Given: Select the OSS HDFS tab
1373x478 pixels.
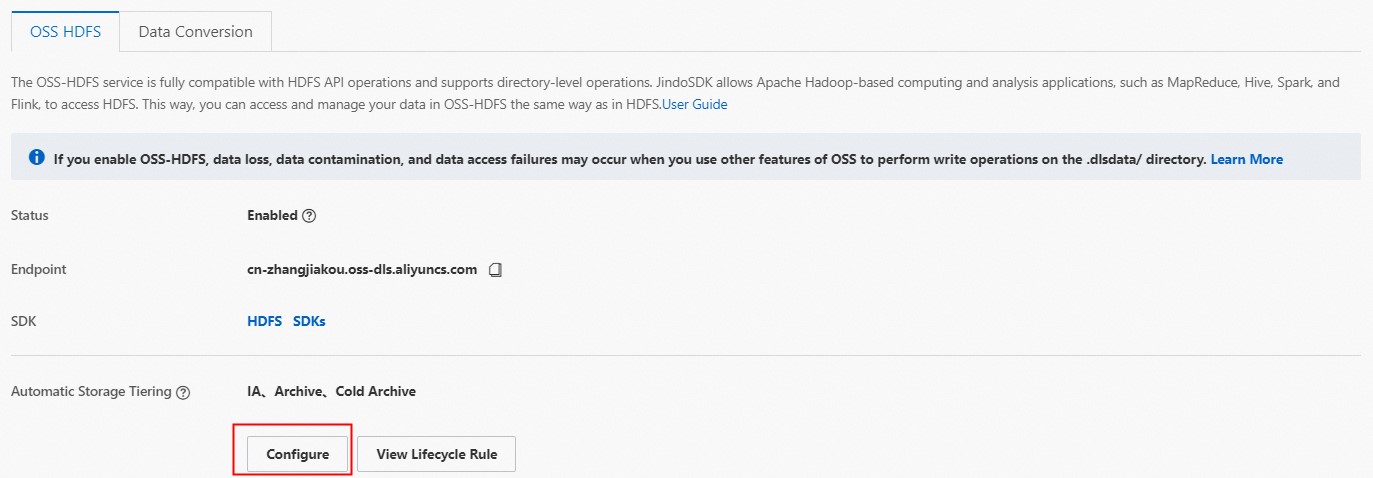Looking at the screenshot, I should tap(65, 31).
